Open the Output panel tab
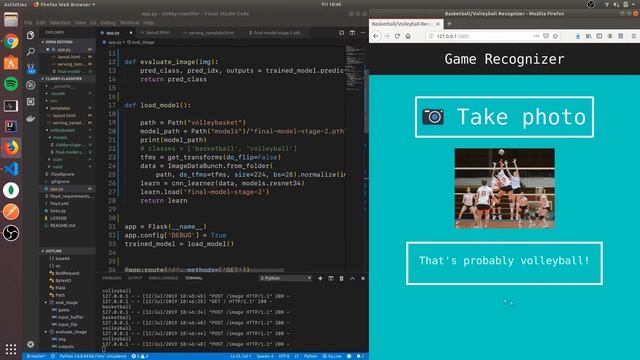 click(135, 278)
